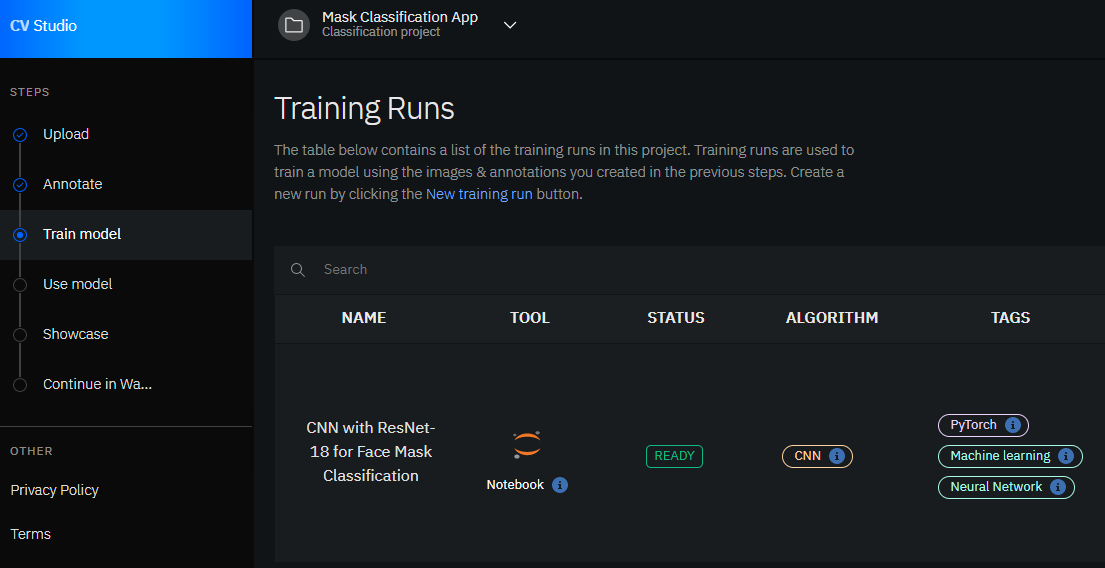Click the Notebook tool label
The width and height of the screenshot is (1105, 568).
(x=515, y=485)
